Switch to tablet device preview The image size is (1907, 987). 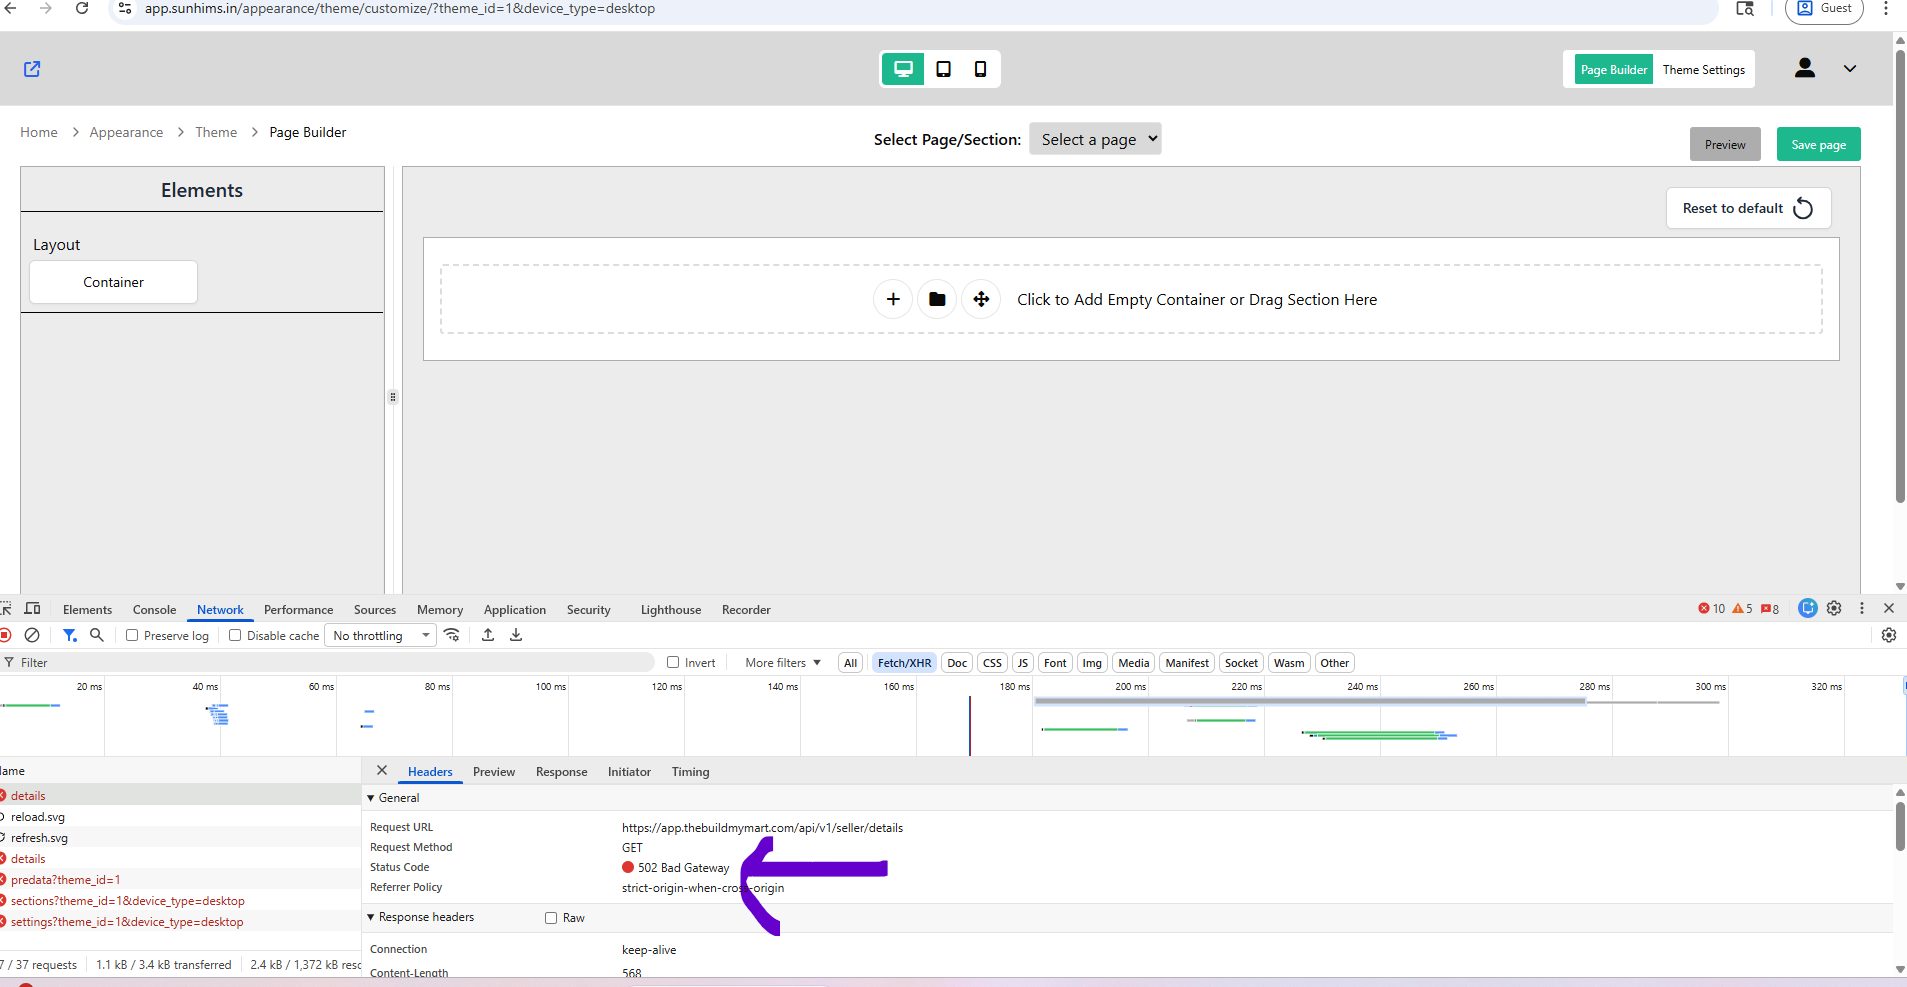943,69
